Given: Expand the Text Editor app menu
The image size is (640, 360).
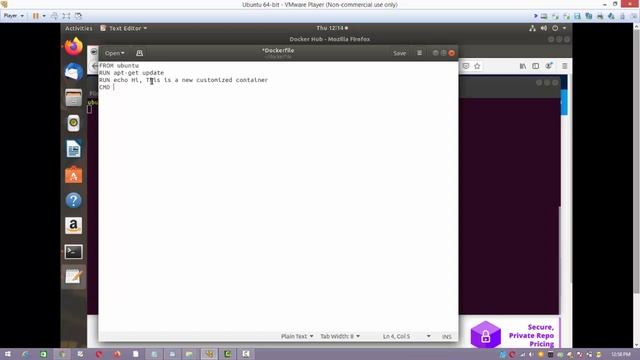Looking at the screenshot, I should tap(124, 28).
